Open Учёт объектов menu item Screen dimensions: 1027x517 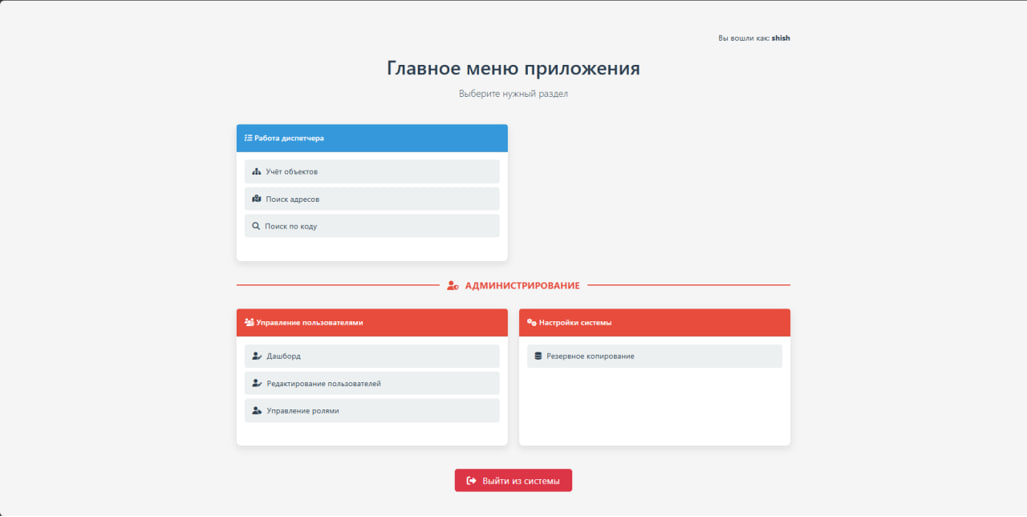coord(372,172)
